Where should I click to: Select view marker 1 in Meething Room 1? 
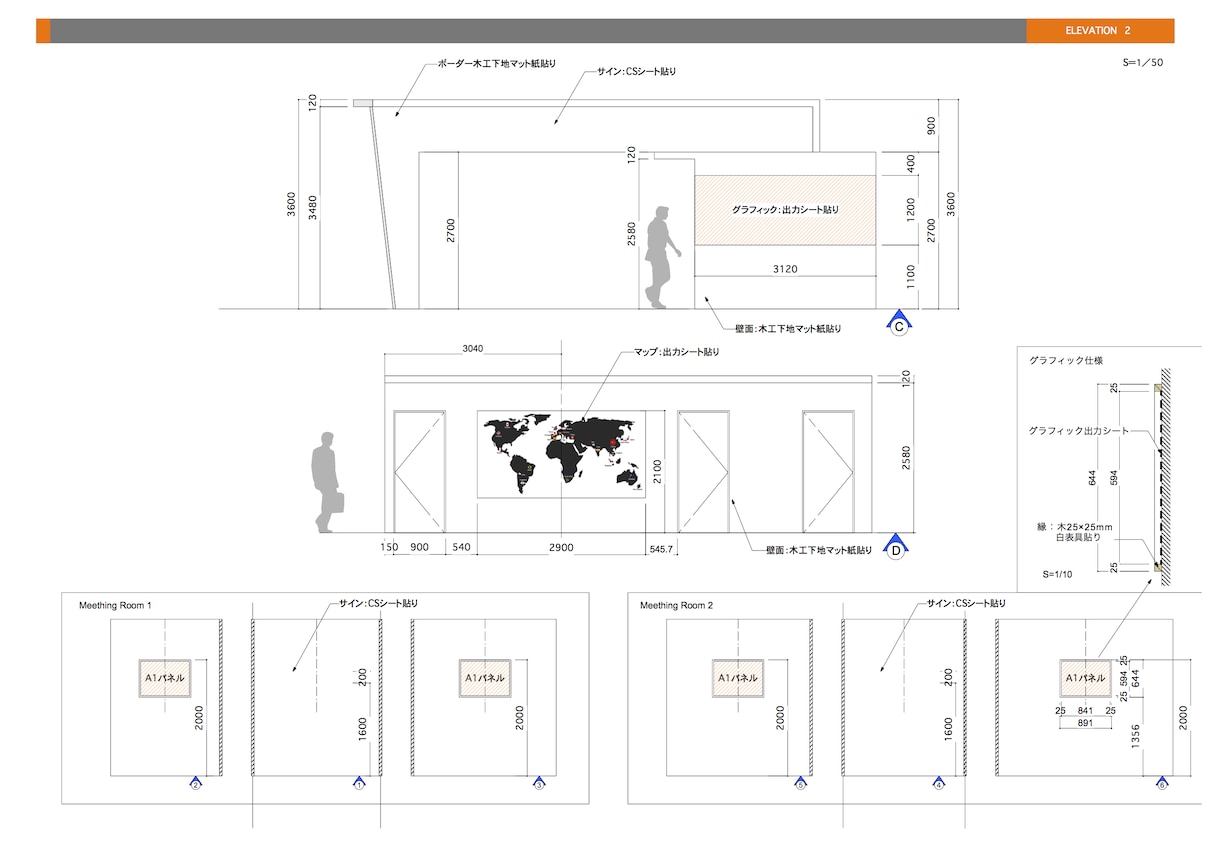358,785
